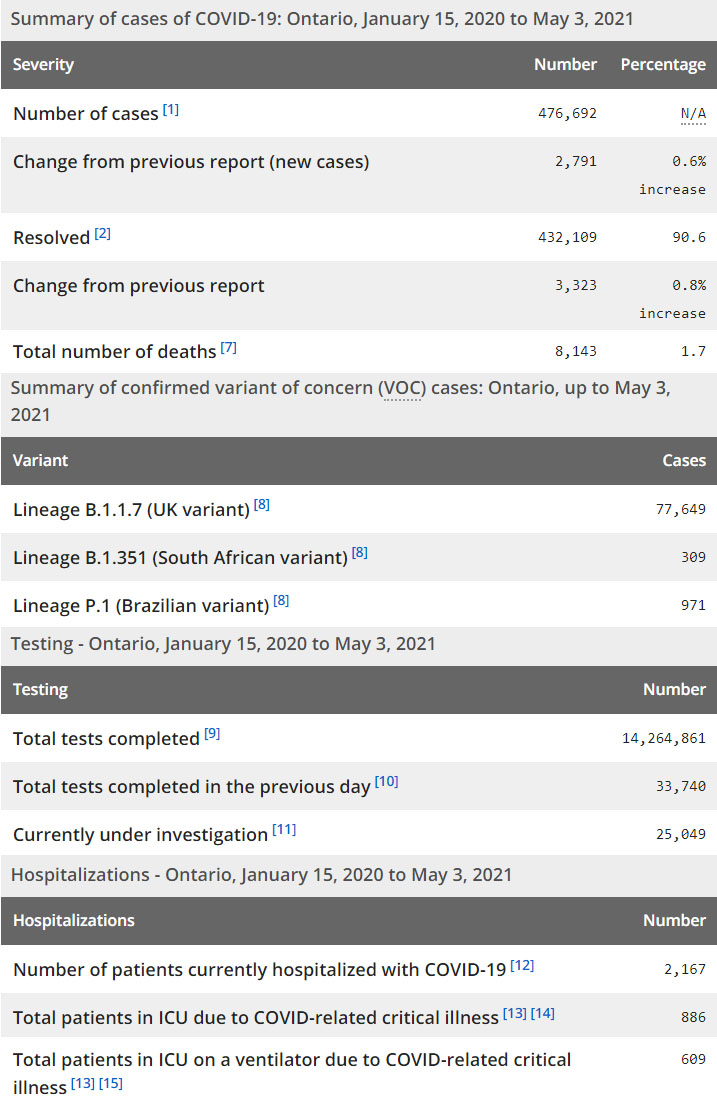Click footnote 2 beside Resolved
Image resolution: width=717 pixels, height=1099 pixels.
103,234
